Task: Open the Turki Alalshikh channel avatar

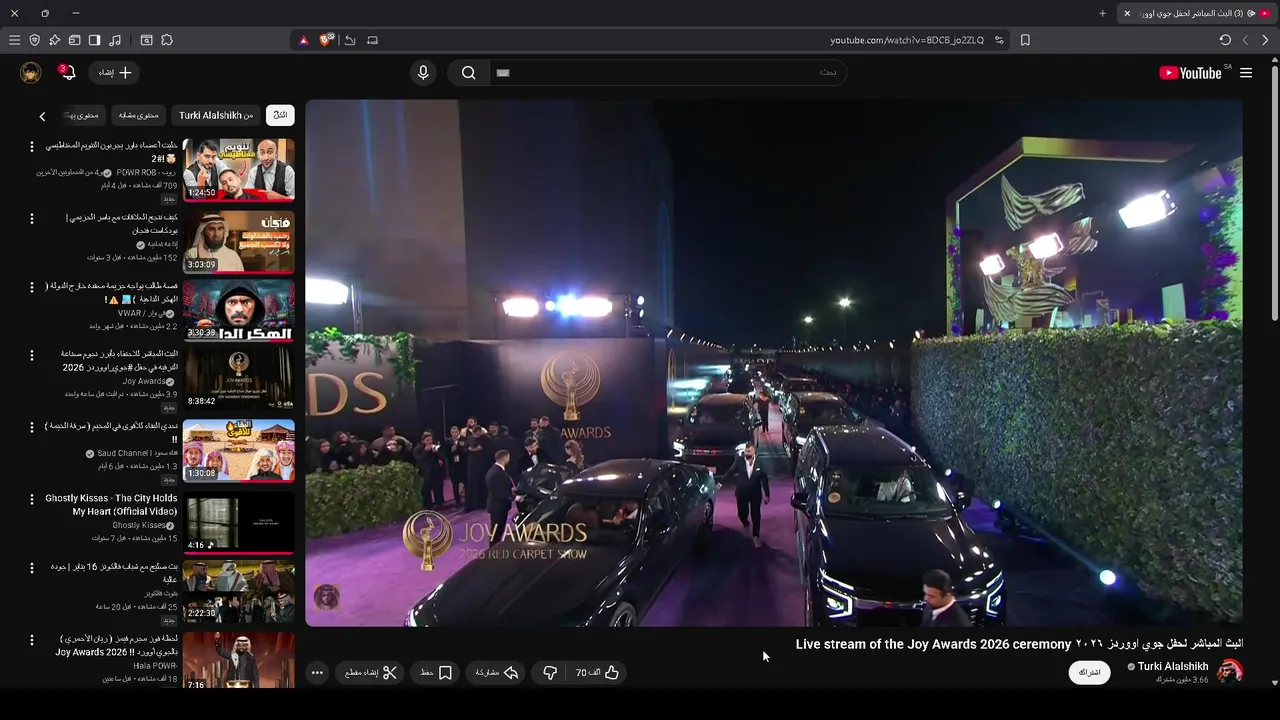Action: coord(1230,671)
